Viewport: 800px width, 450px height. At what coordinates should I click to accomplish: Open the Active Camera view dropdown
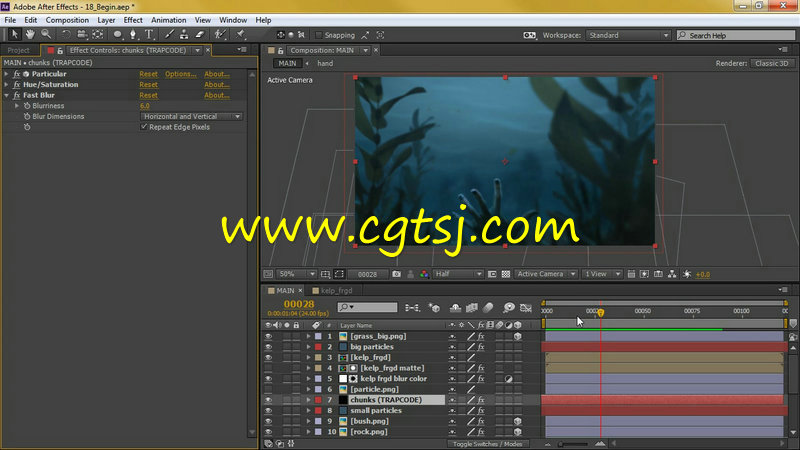(545, 274)
